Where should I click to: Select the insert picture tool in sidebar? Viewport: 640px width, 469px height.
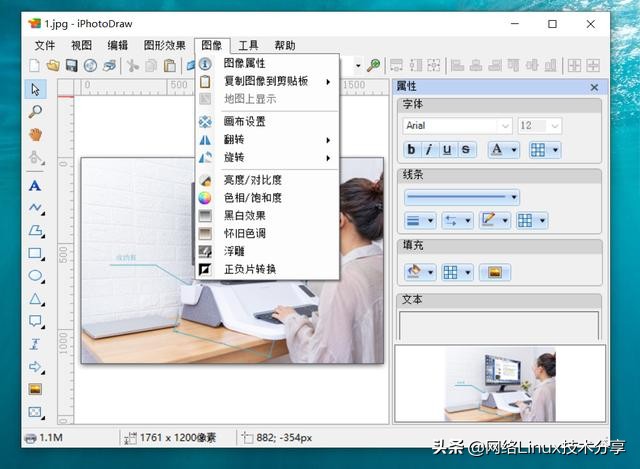tap(35, 389)
